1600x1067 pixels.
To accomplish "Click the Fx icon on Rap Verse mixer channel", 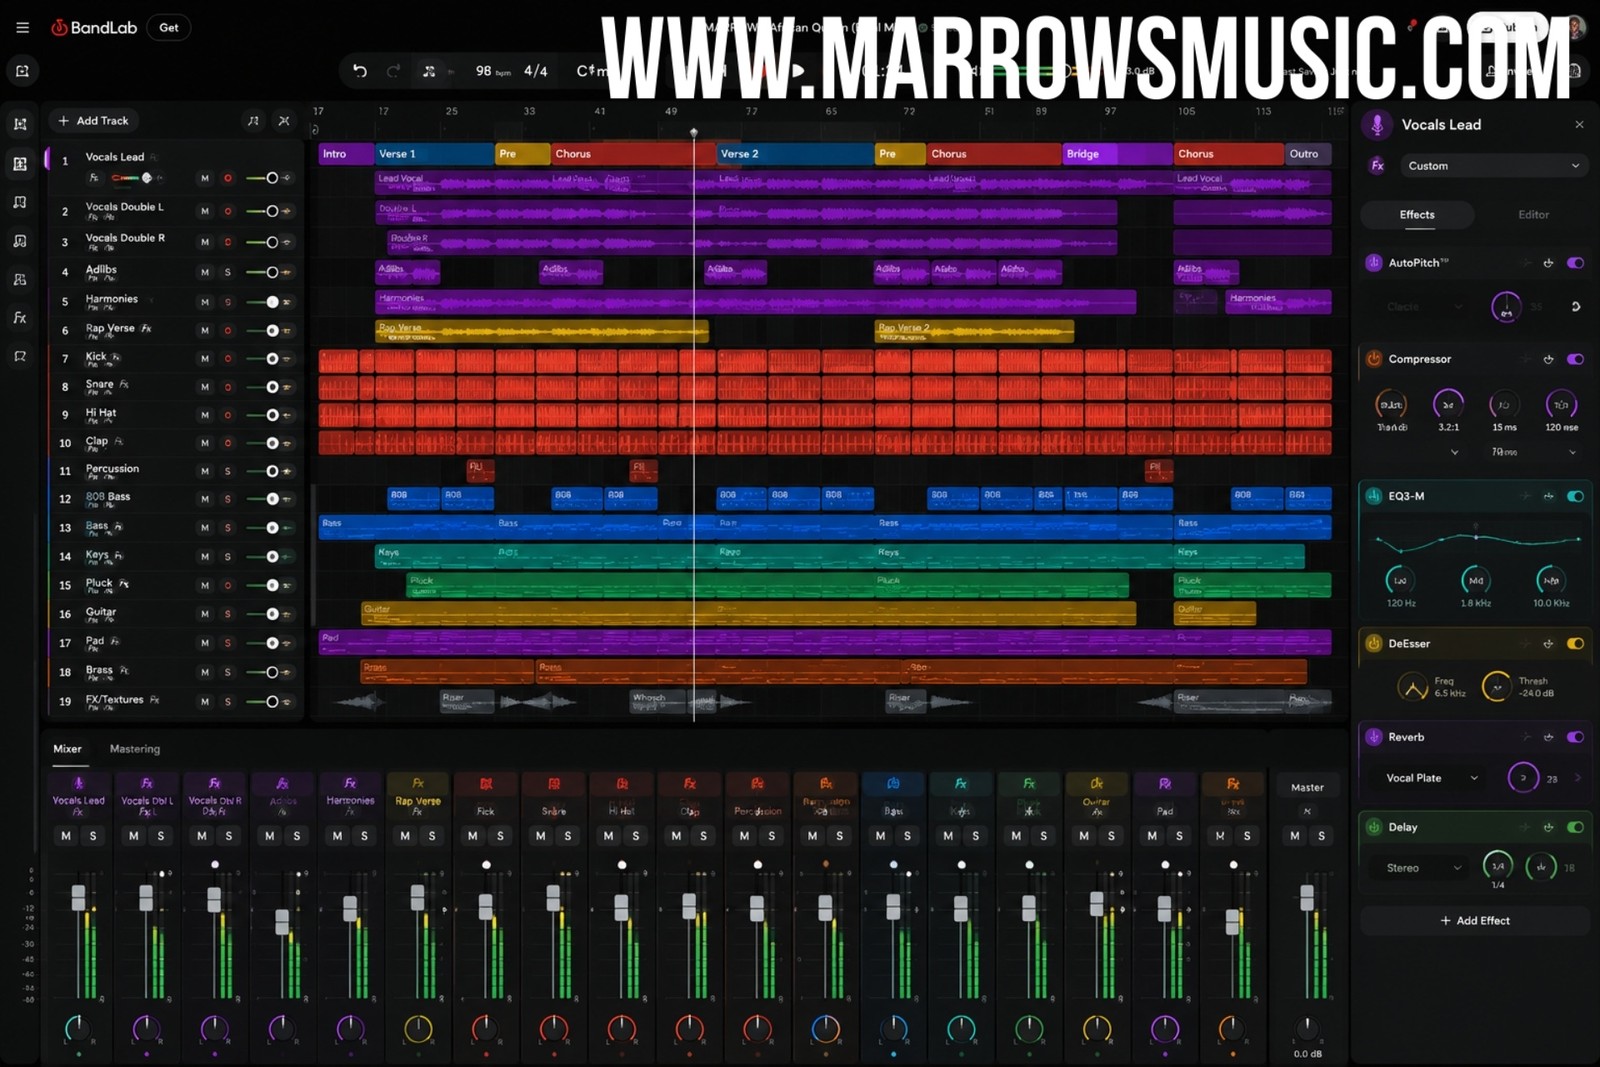I will (x=418, y=783).
